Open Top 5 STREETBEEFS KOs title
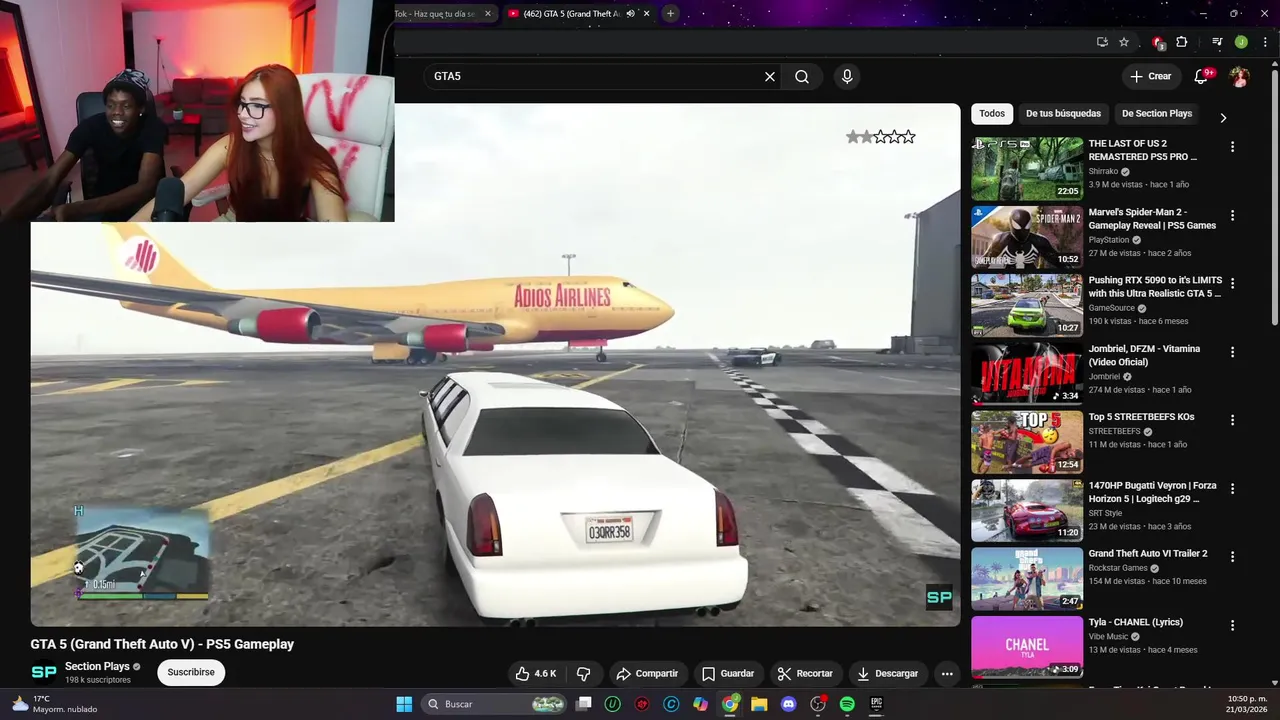This screenshot has height=720, width=1280. 1141,417
